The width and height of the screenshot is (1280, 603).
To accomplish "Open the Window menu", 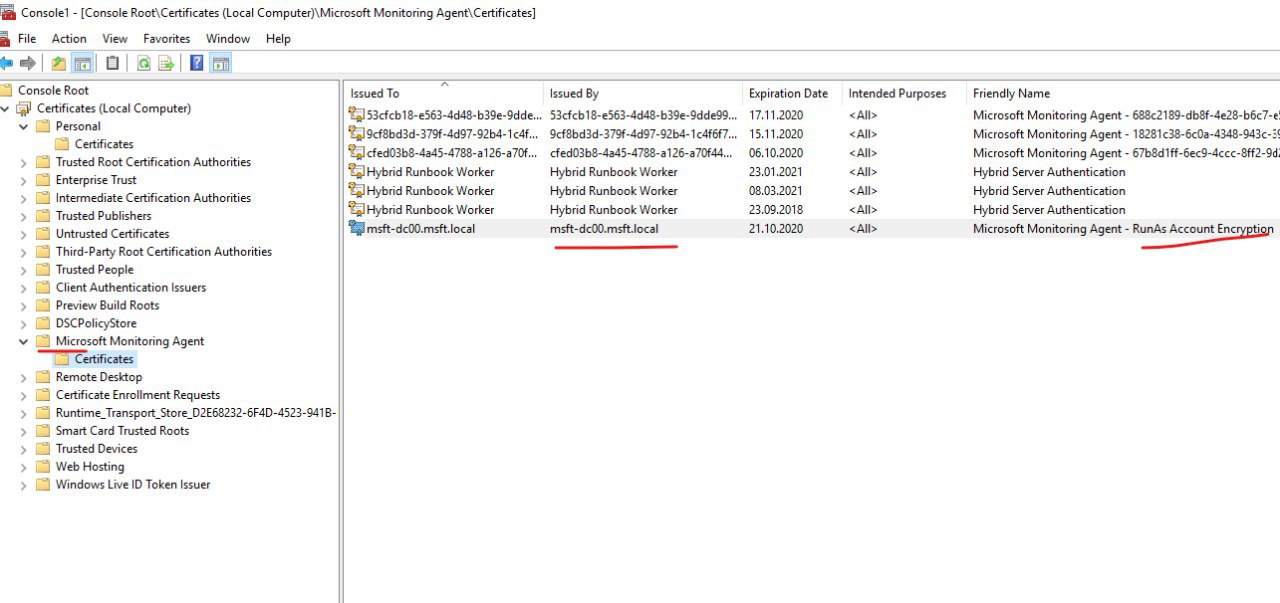I will coord(228,39).
